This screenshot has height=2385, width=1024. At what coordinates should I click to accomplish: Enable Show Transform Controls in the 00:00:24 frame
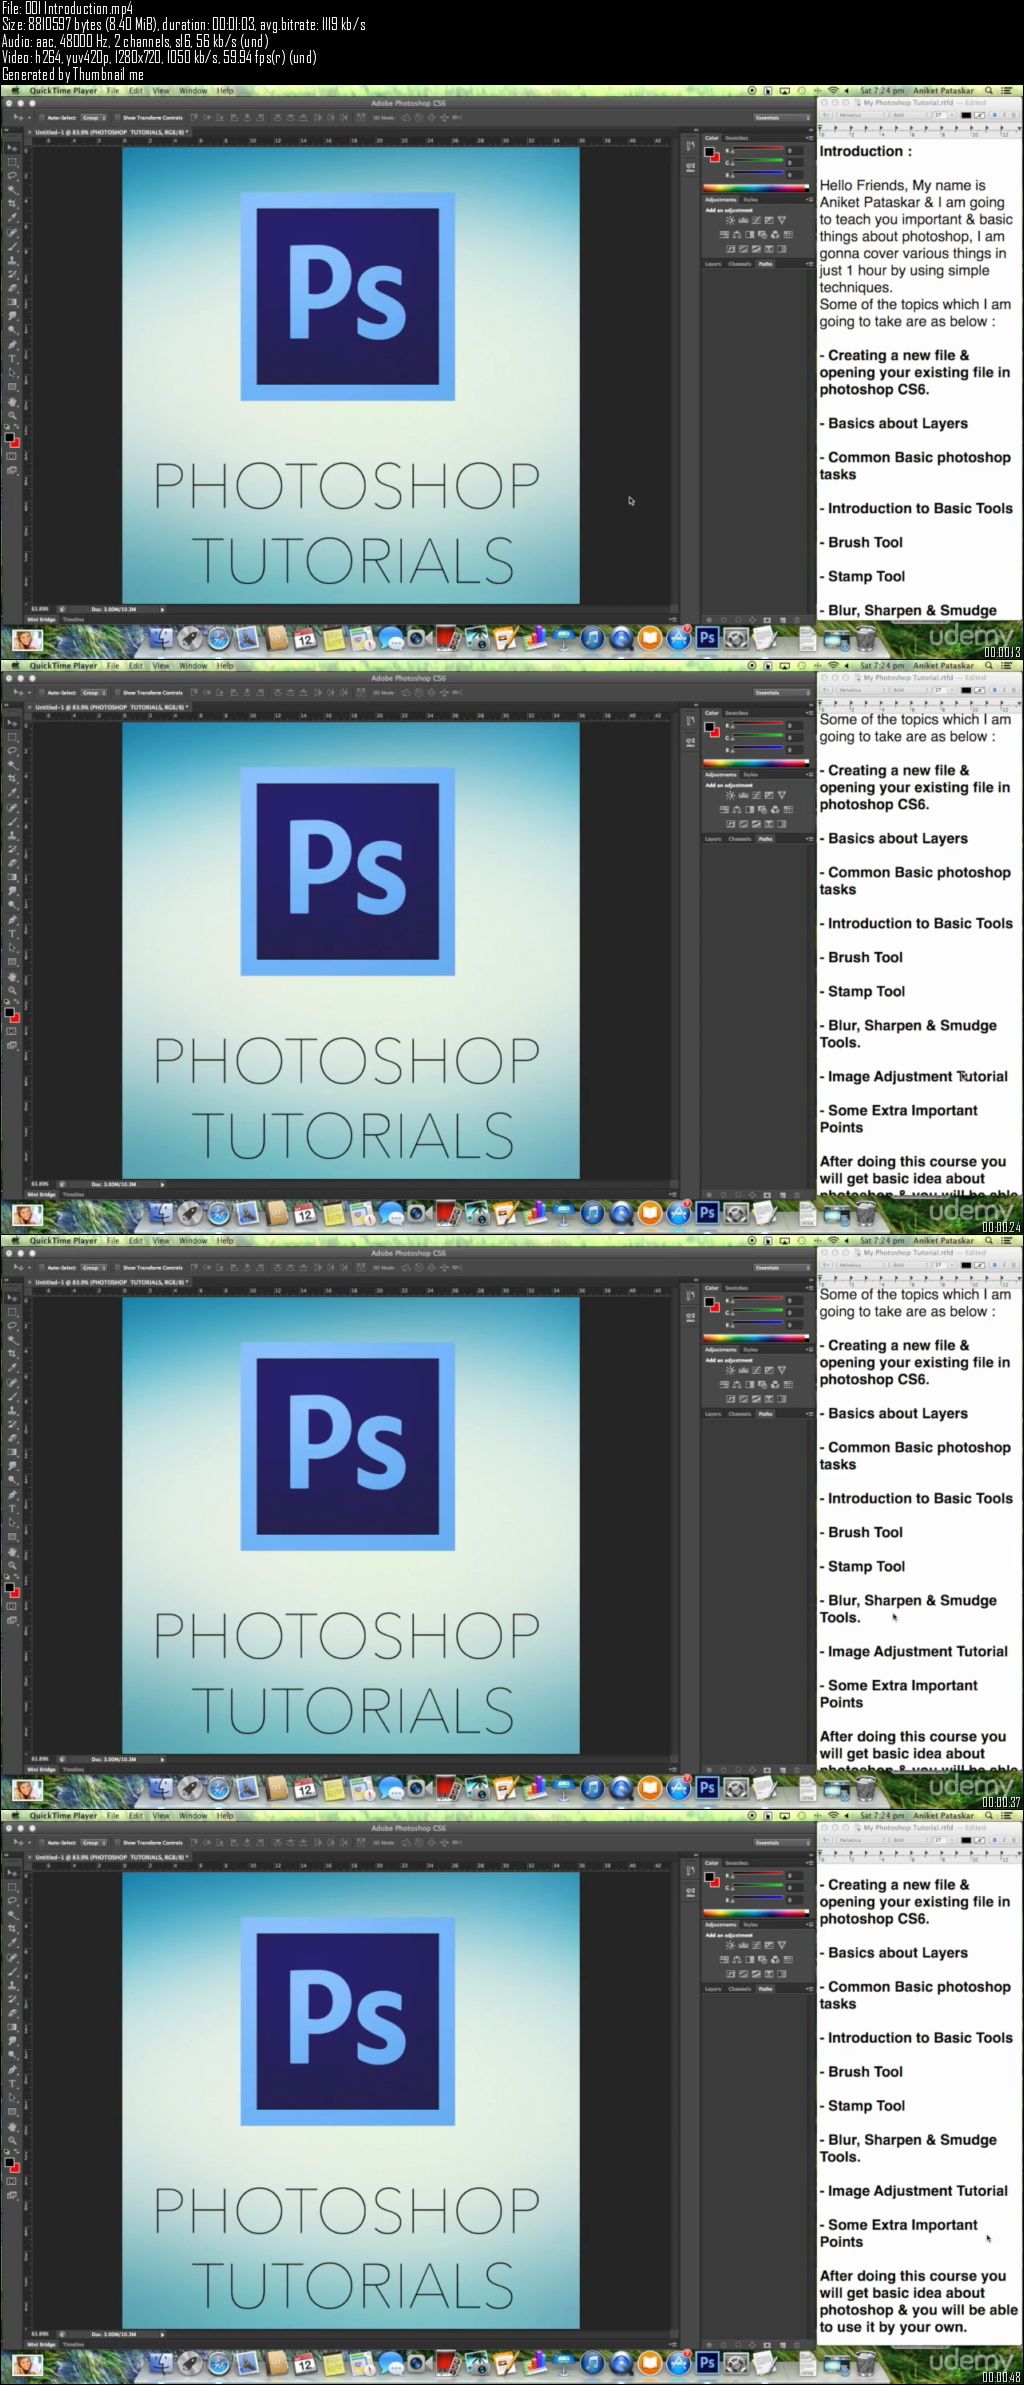117,693
